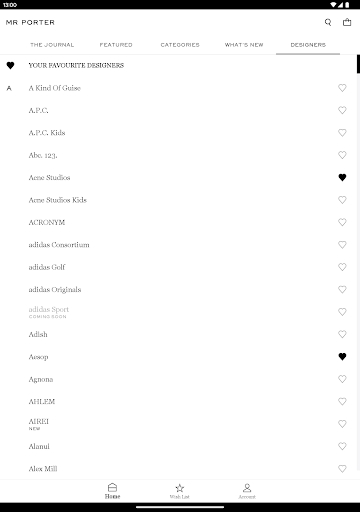Screen dimensions: 360x512
Task: Open the search icon in header
Action: click(328, 22)
